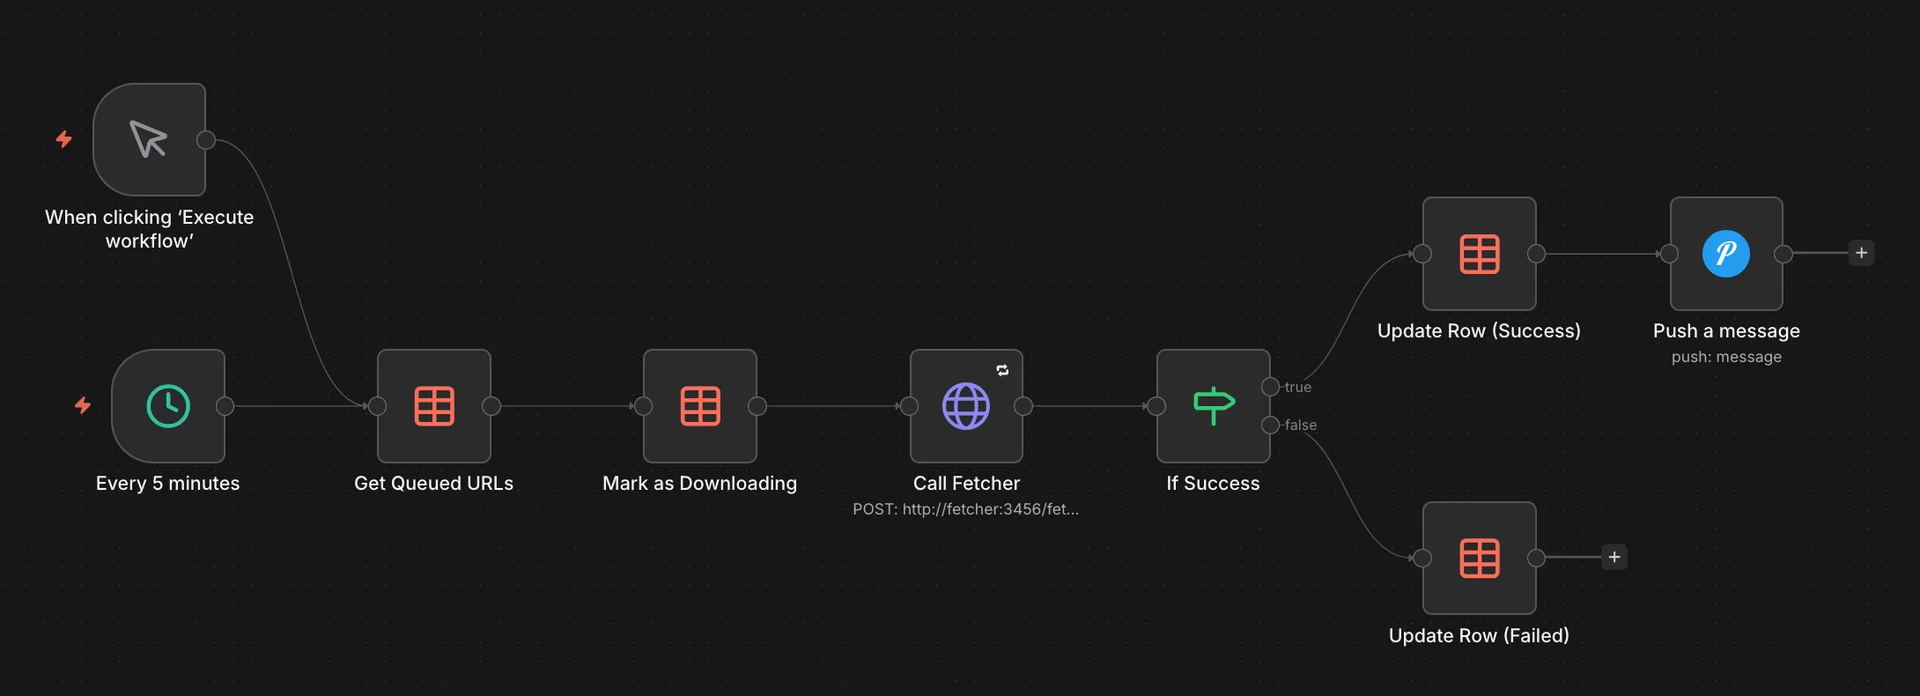Click the output connector of Update Row (Success)
1920x696 pixels.
pos(1536,254)
